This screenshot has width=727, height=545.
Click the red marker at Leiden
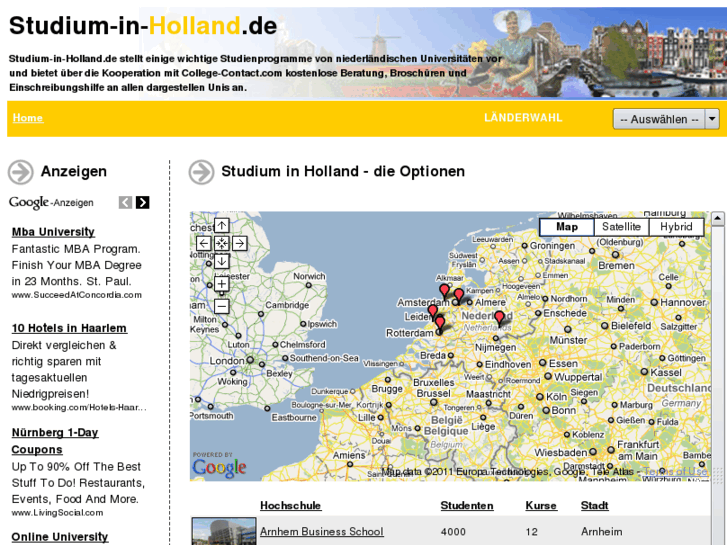(x=433, y=312)
